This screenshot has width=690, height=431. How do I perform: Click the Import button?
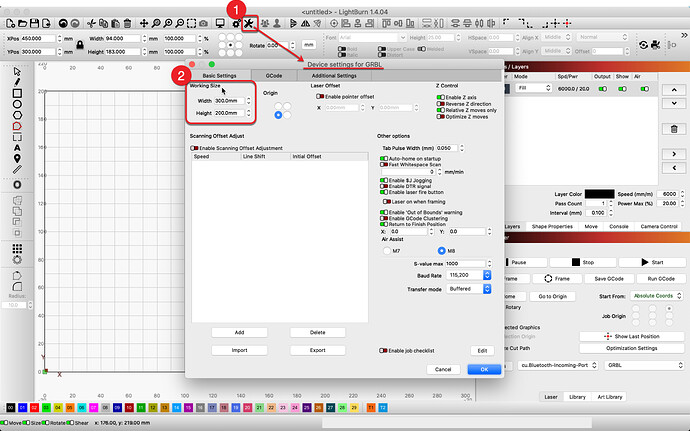pyautogui.click(x=239, y=350)
